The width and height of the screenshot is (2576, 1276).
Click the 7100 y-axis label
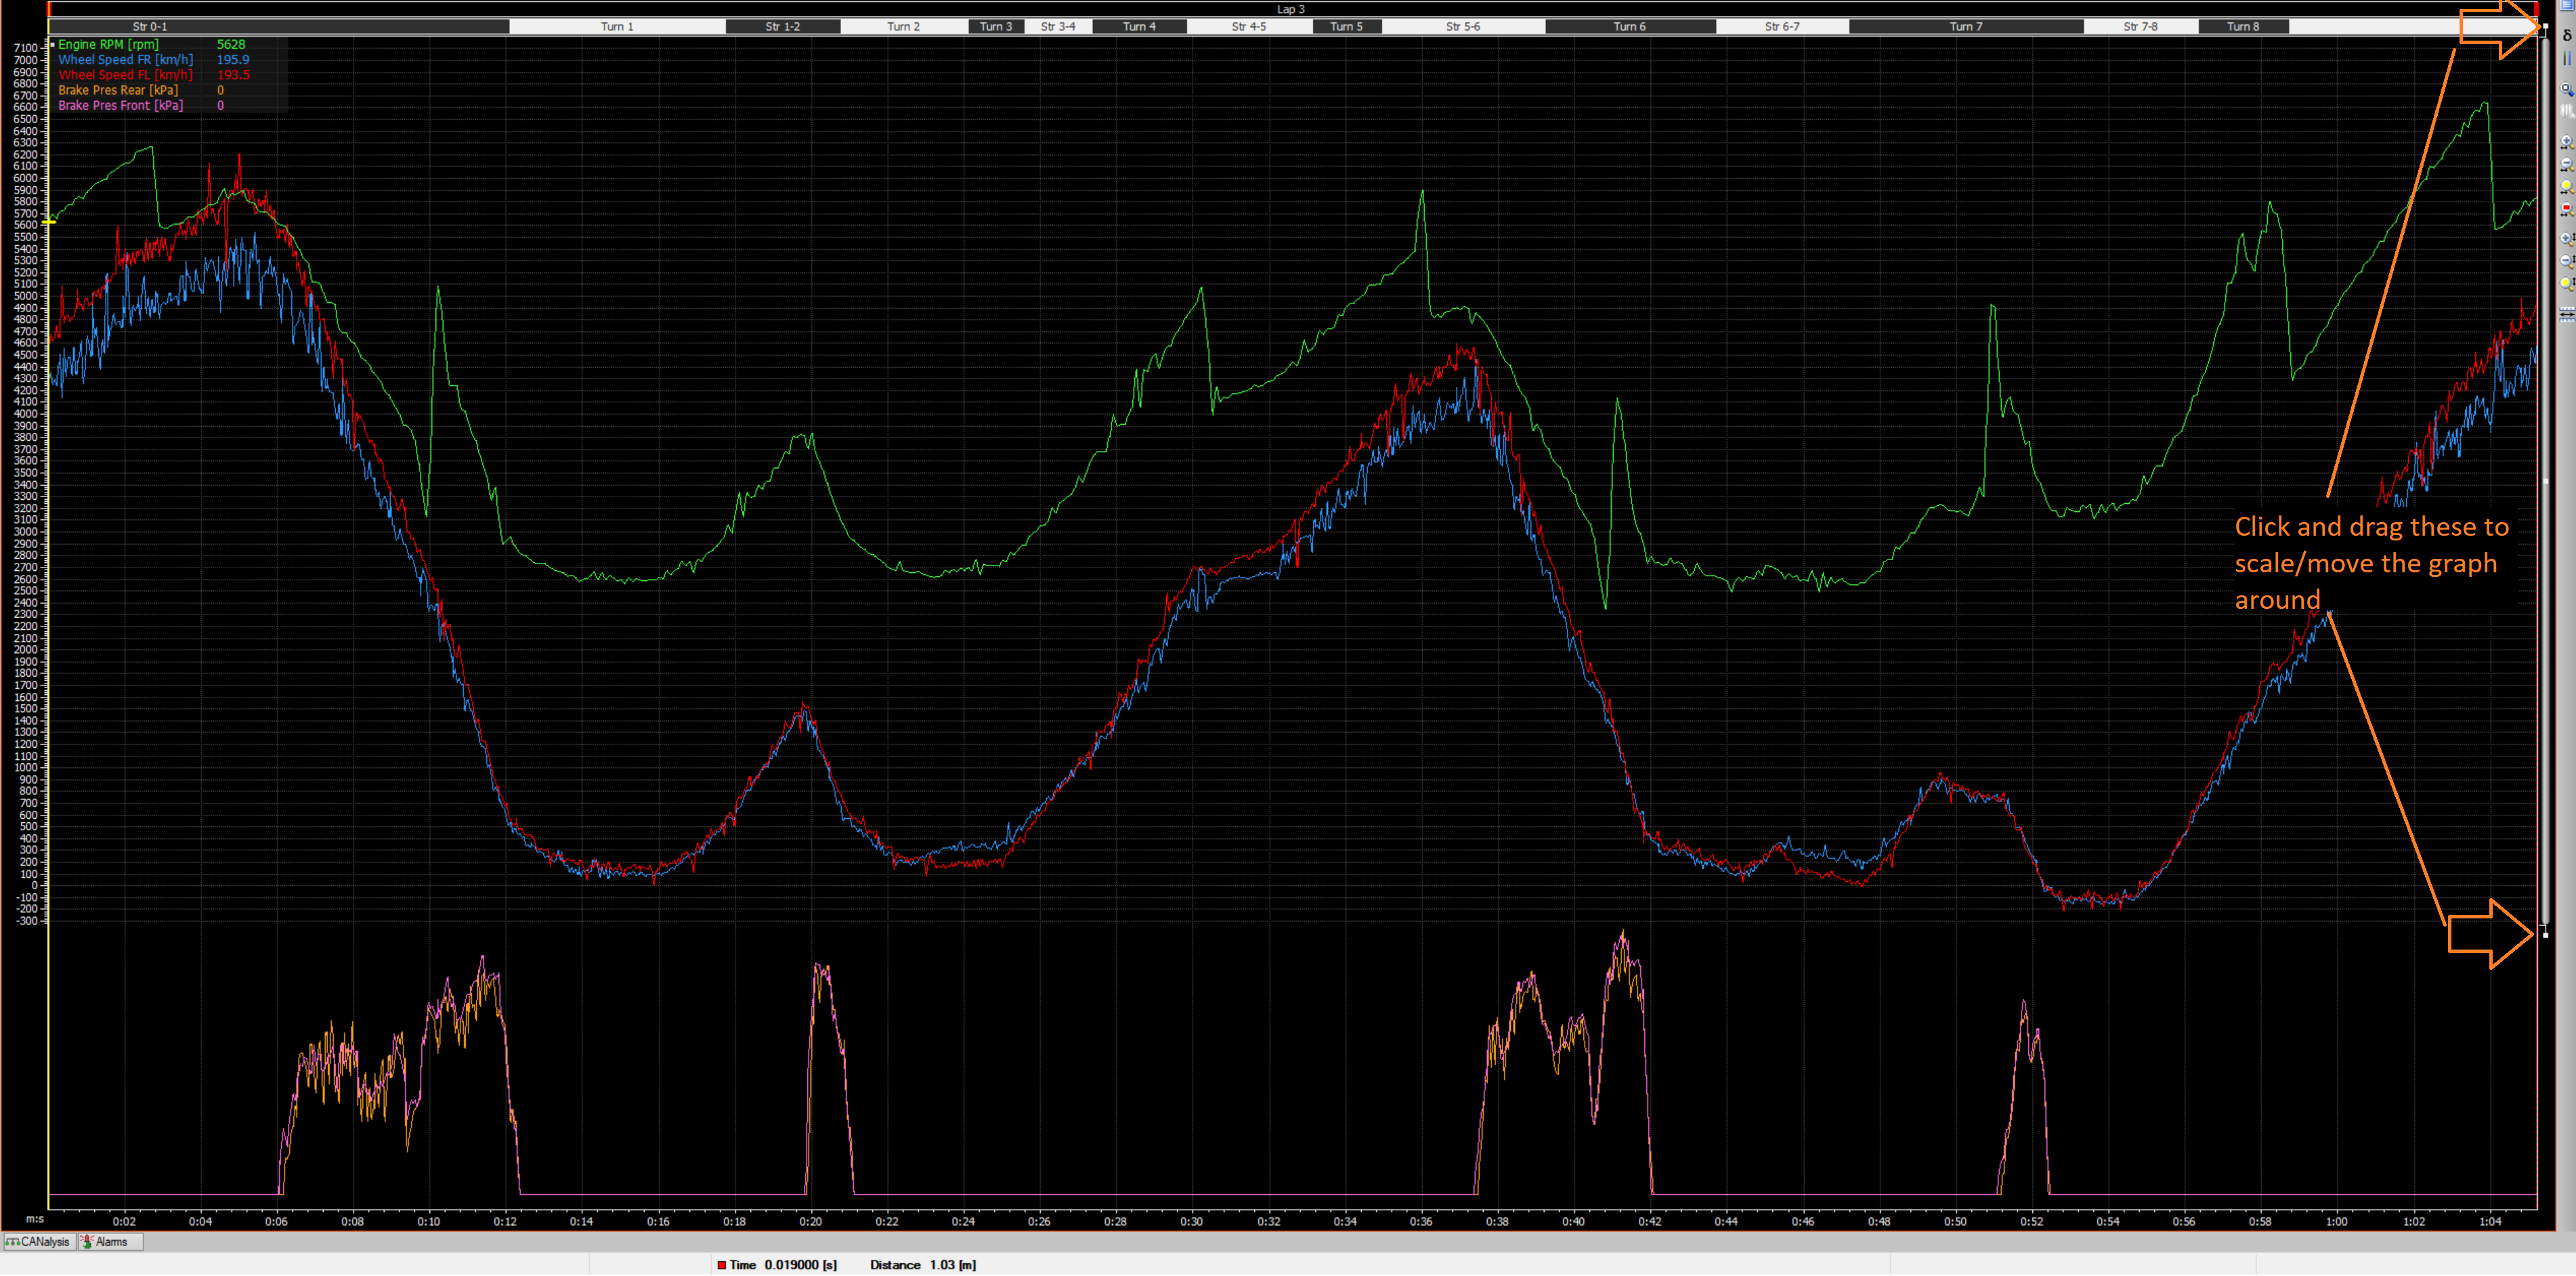[x=25, y=48]
